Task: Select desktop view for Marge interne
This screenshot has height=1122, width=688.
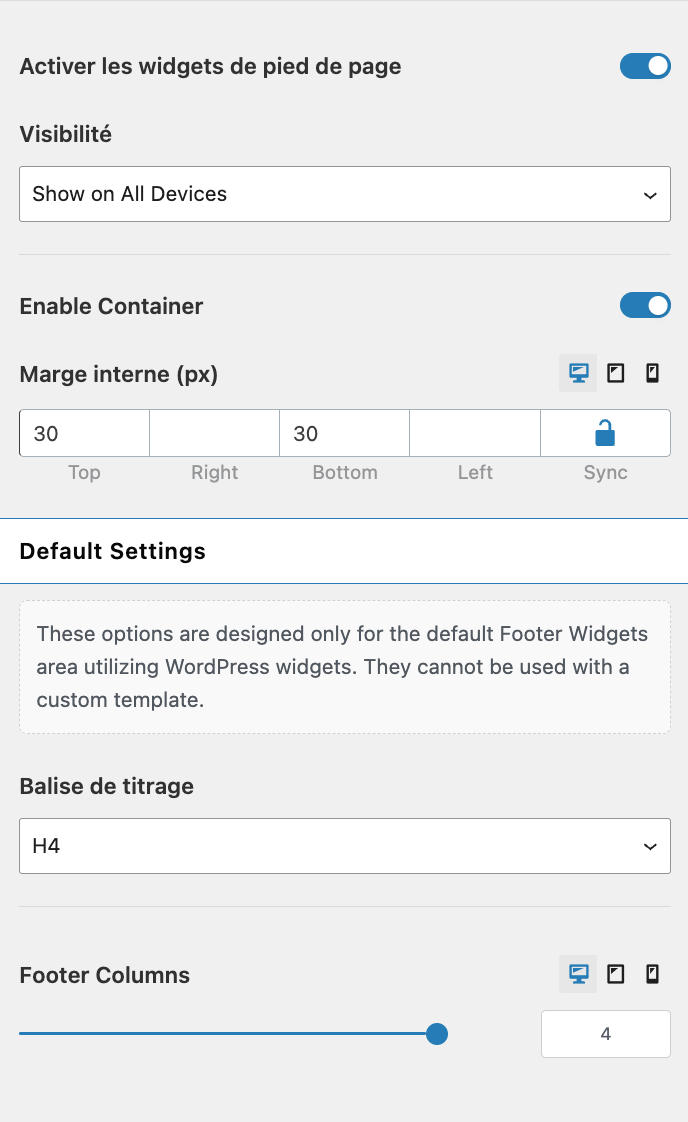Action: [578, 374]
